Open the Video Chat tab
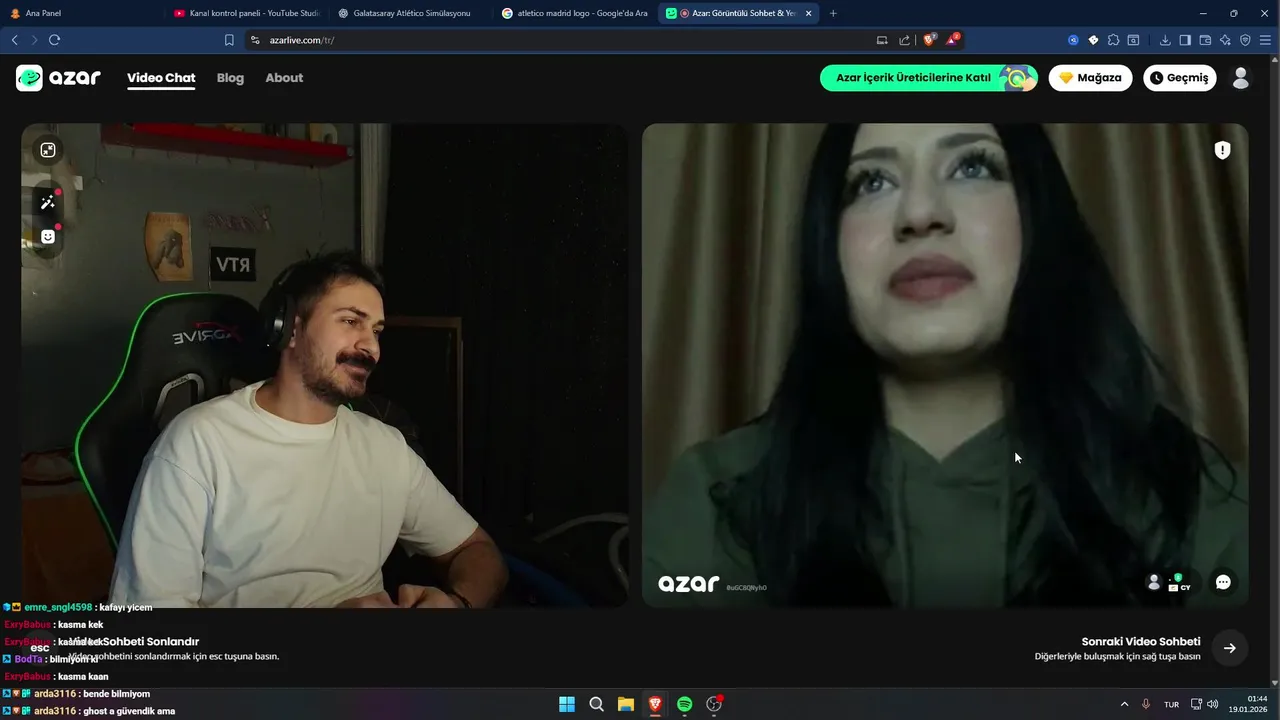Viewport: 1280px width, 720px height. click(161, 78)
